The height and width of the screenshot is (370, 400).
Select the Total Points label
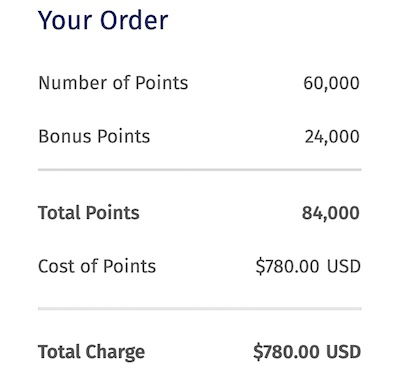click(x=89, y=213)
